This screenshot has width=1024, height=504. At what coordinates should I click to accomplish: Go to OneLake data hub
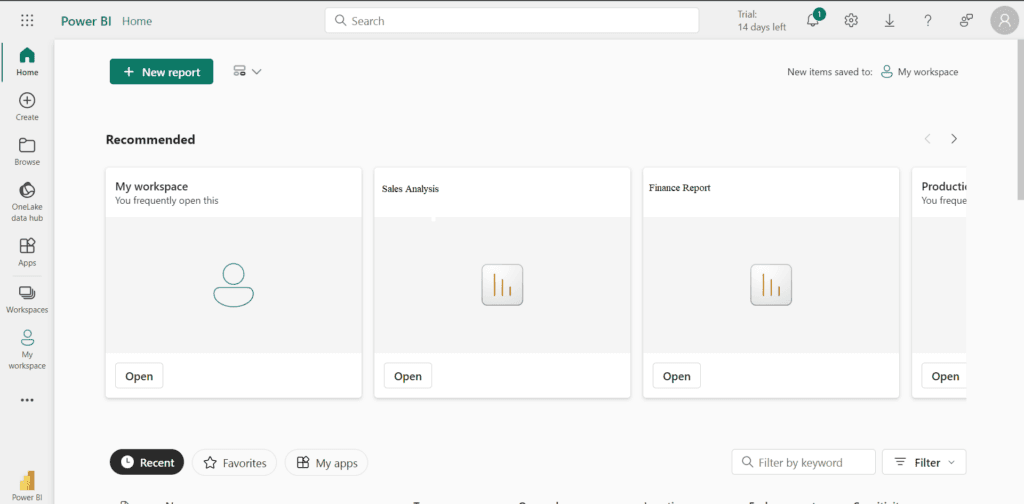(27, 201)
